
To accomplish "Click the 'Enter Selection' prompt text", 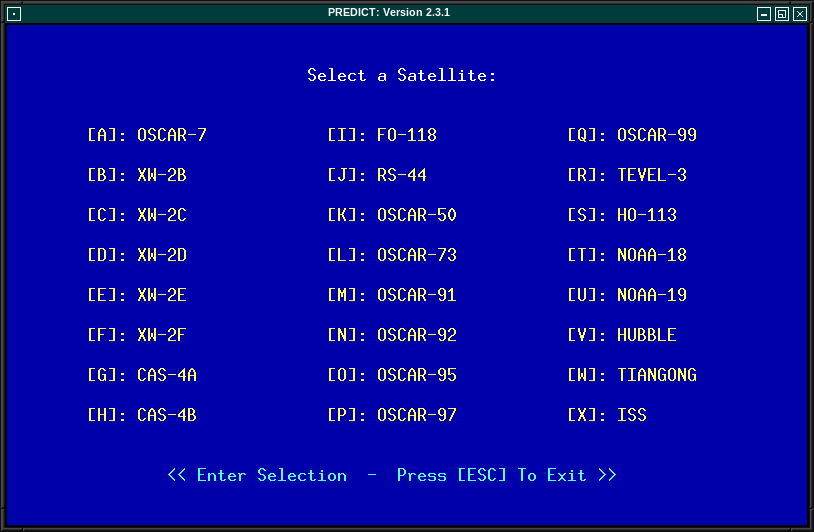I will point(272,475).
